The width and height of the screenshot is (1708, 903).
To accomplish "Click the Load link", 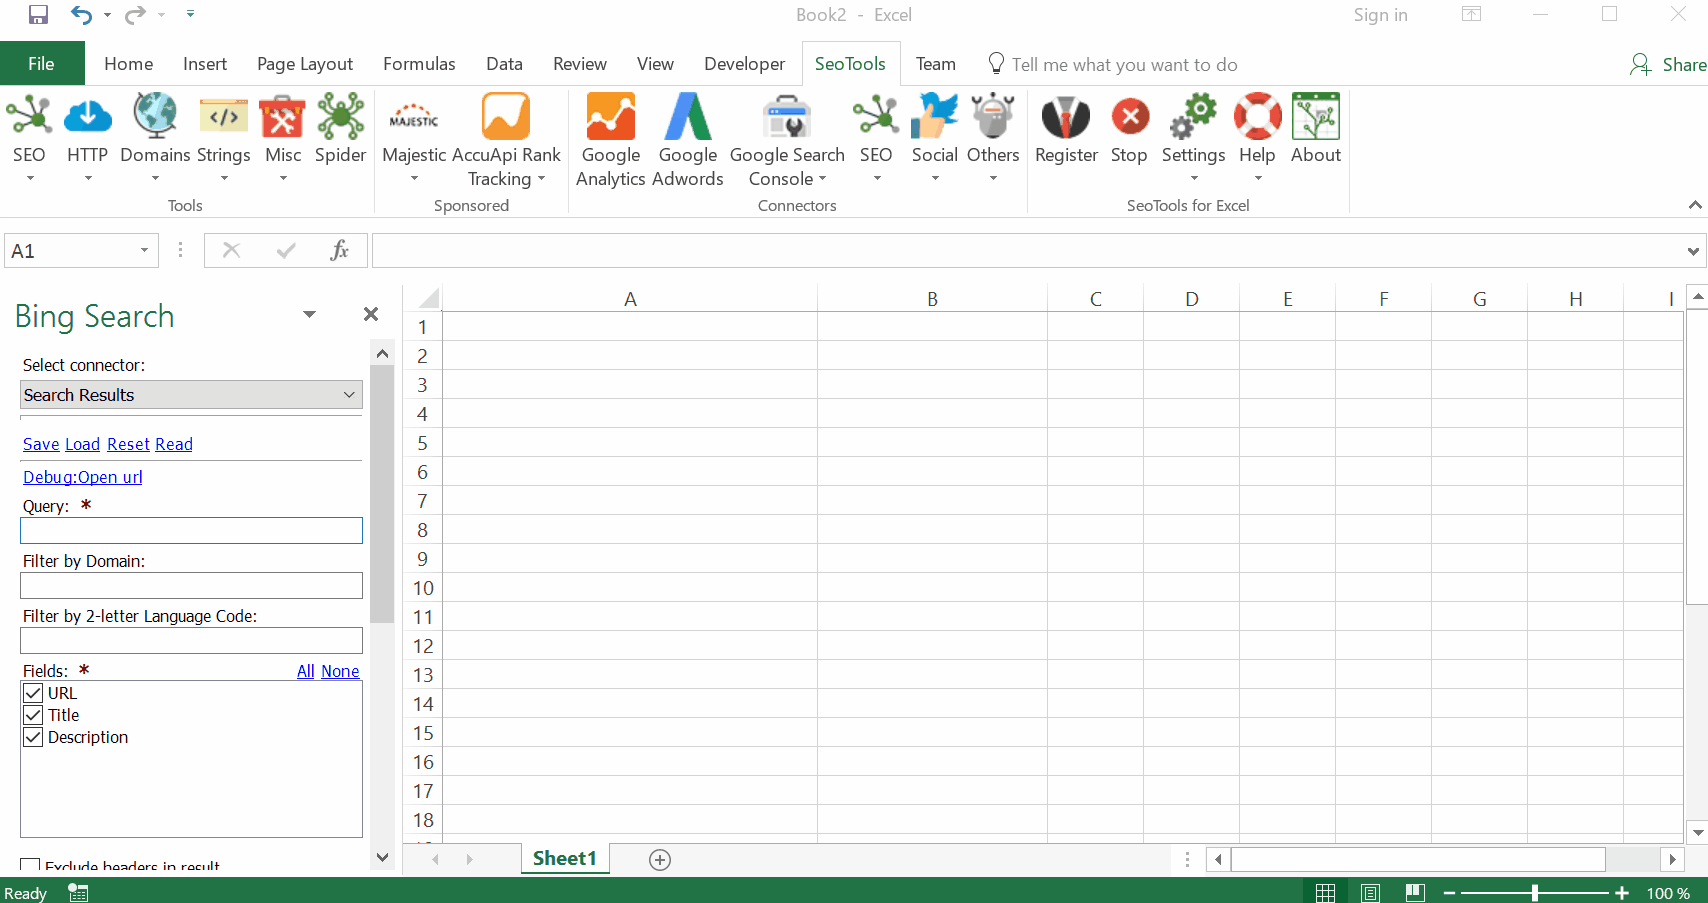I will [82, 444].
